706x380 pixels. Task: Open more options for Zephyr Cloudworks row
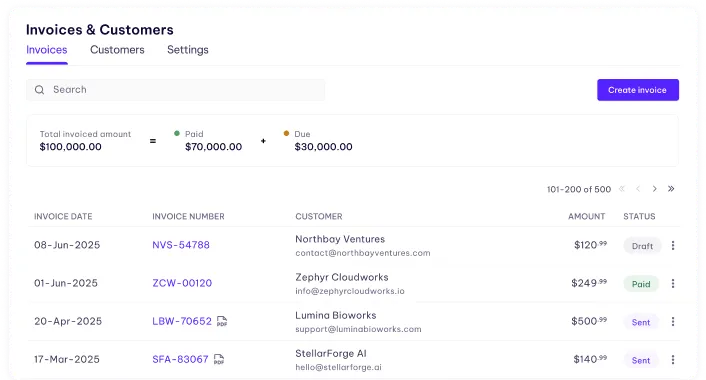(x=673, y=283)
